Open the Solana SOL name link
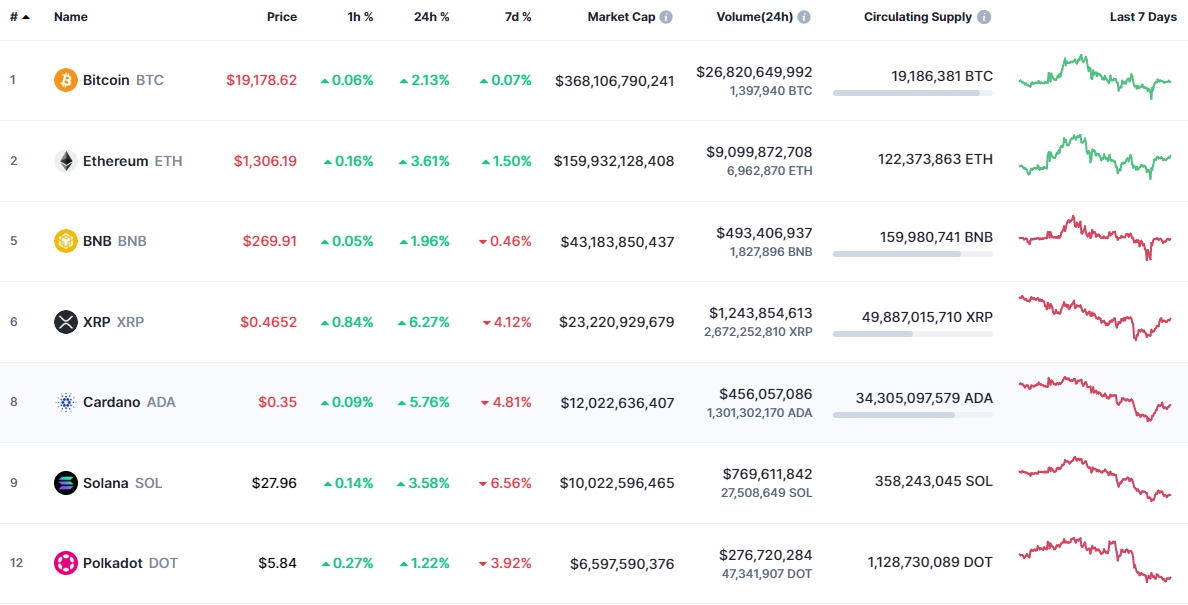Viewport: 1188px width, 605px height. point(122,482)
